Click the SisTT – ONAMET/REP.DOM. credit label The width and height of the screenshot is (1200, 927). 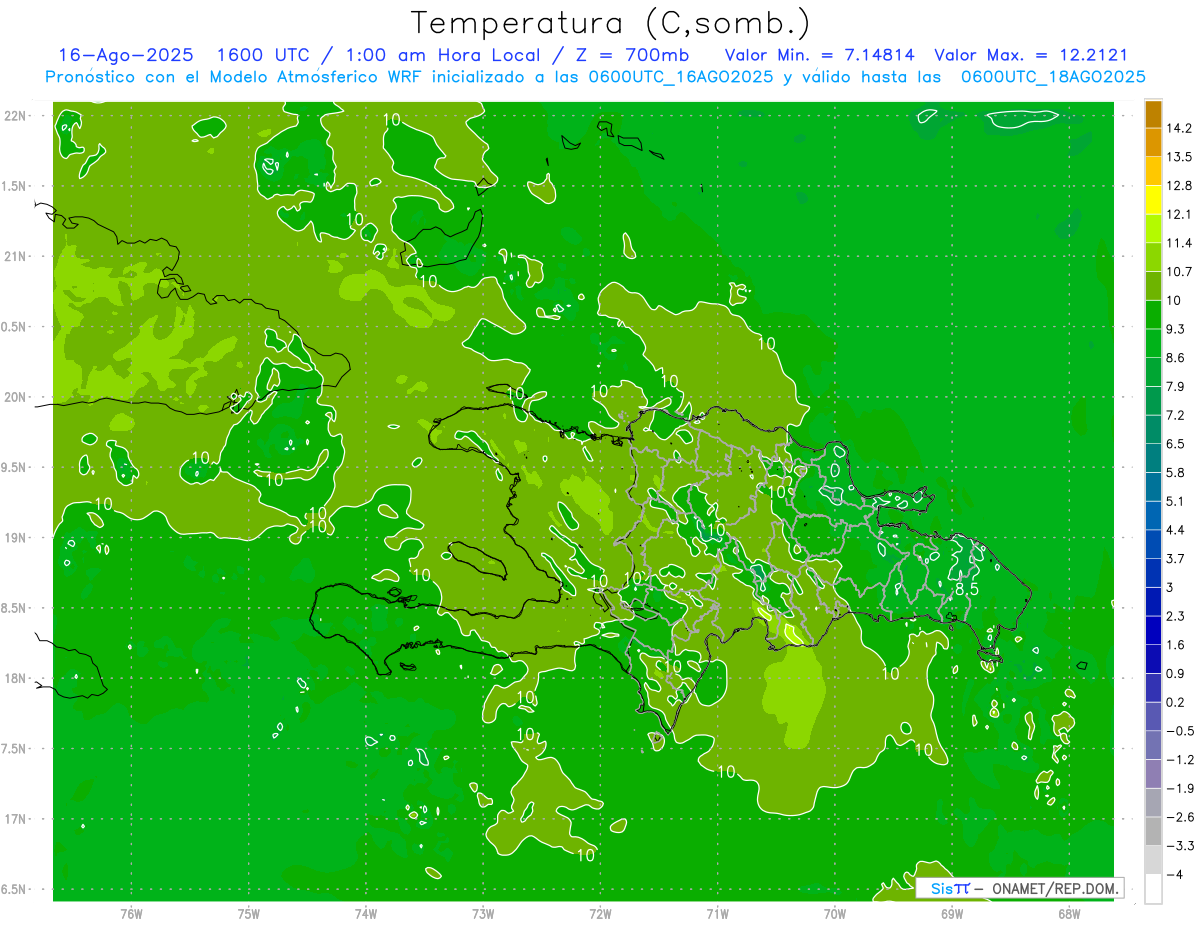(1021, 888)
